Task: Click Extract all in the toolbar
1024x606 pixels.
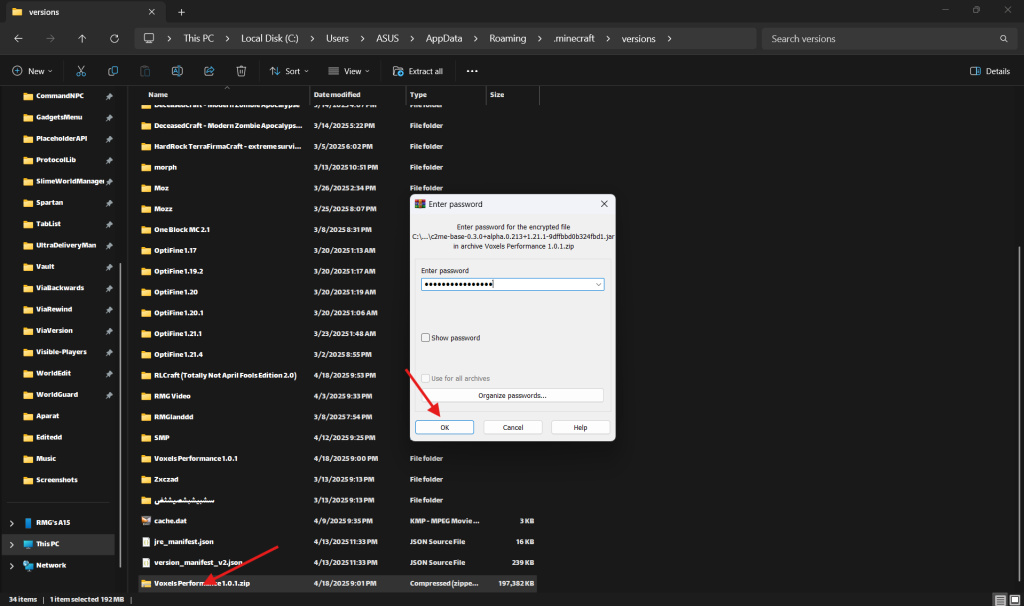Action: click(418, 71)
